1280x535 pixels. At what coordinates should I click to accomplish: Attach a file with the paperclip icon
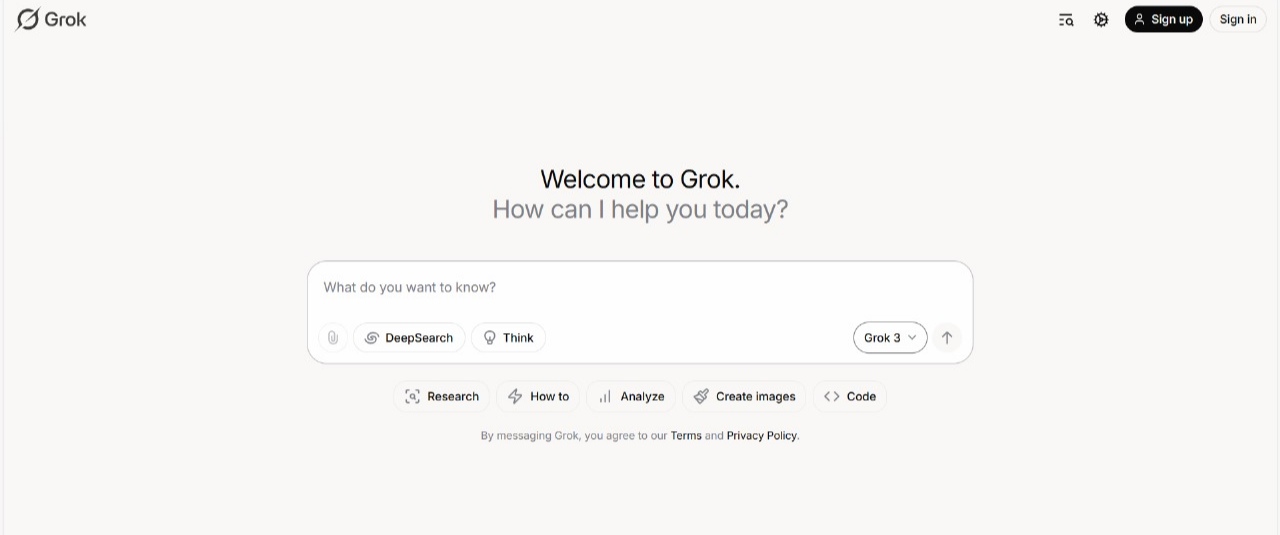click(x=333, y=338)
